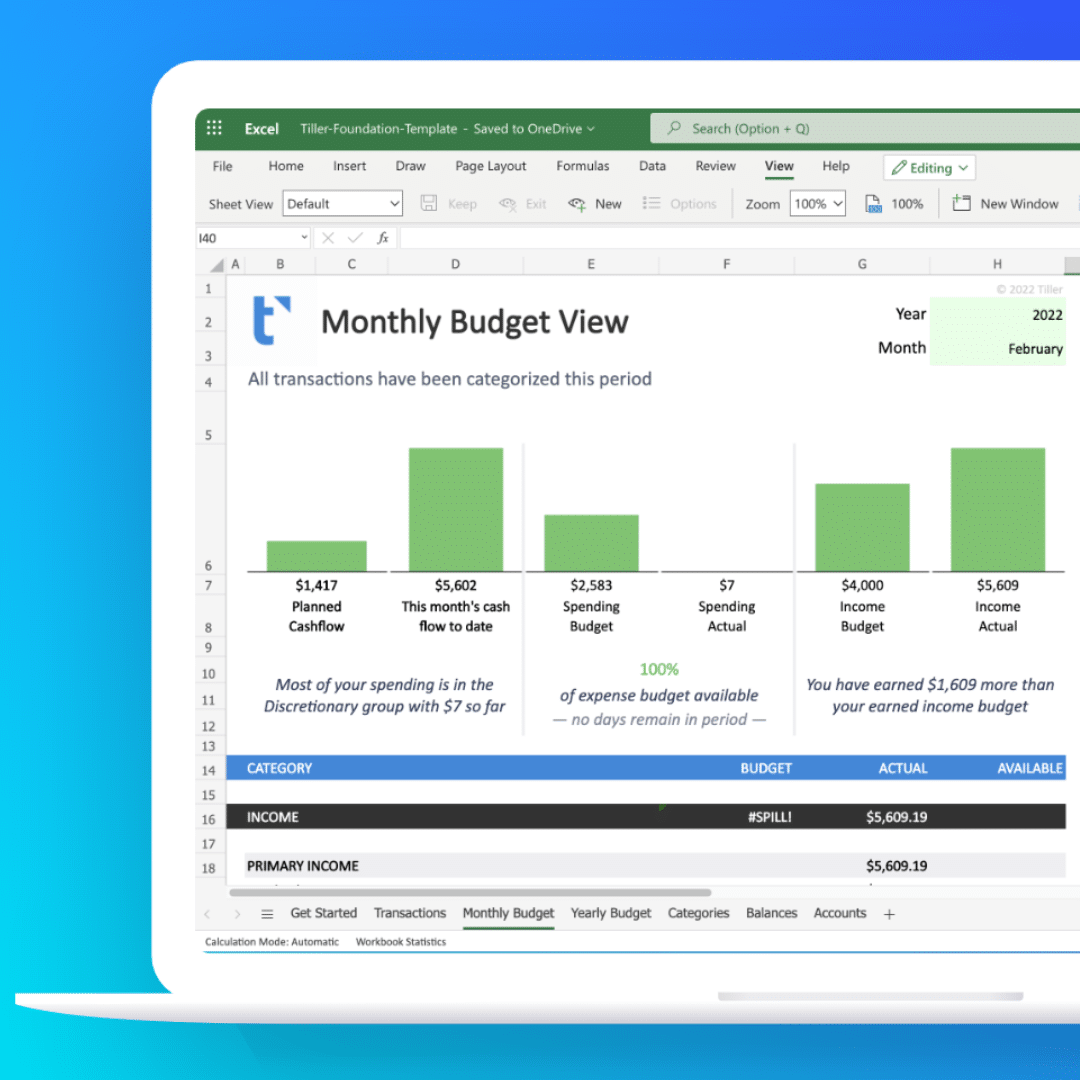Switch to the Insert ribbon tab
The image size is (1080, 1080).
pos(349,166)
